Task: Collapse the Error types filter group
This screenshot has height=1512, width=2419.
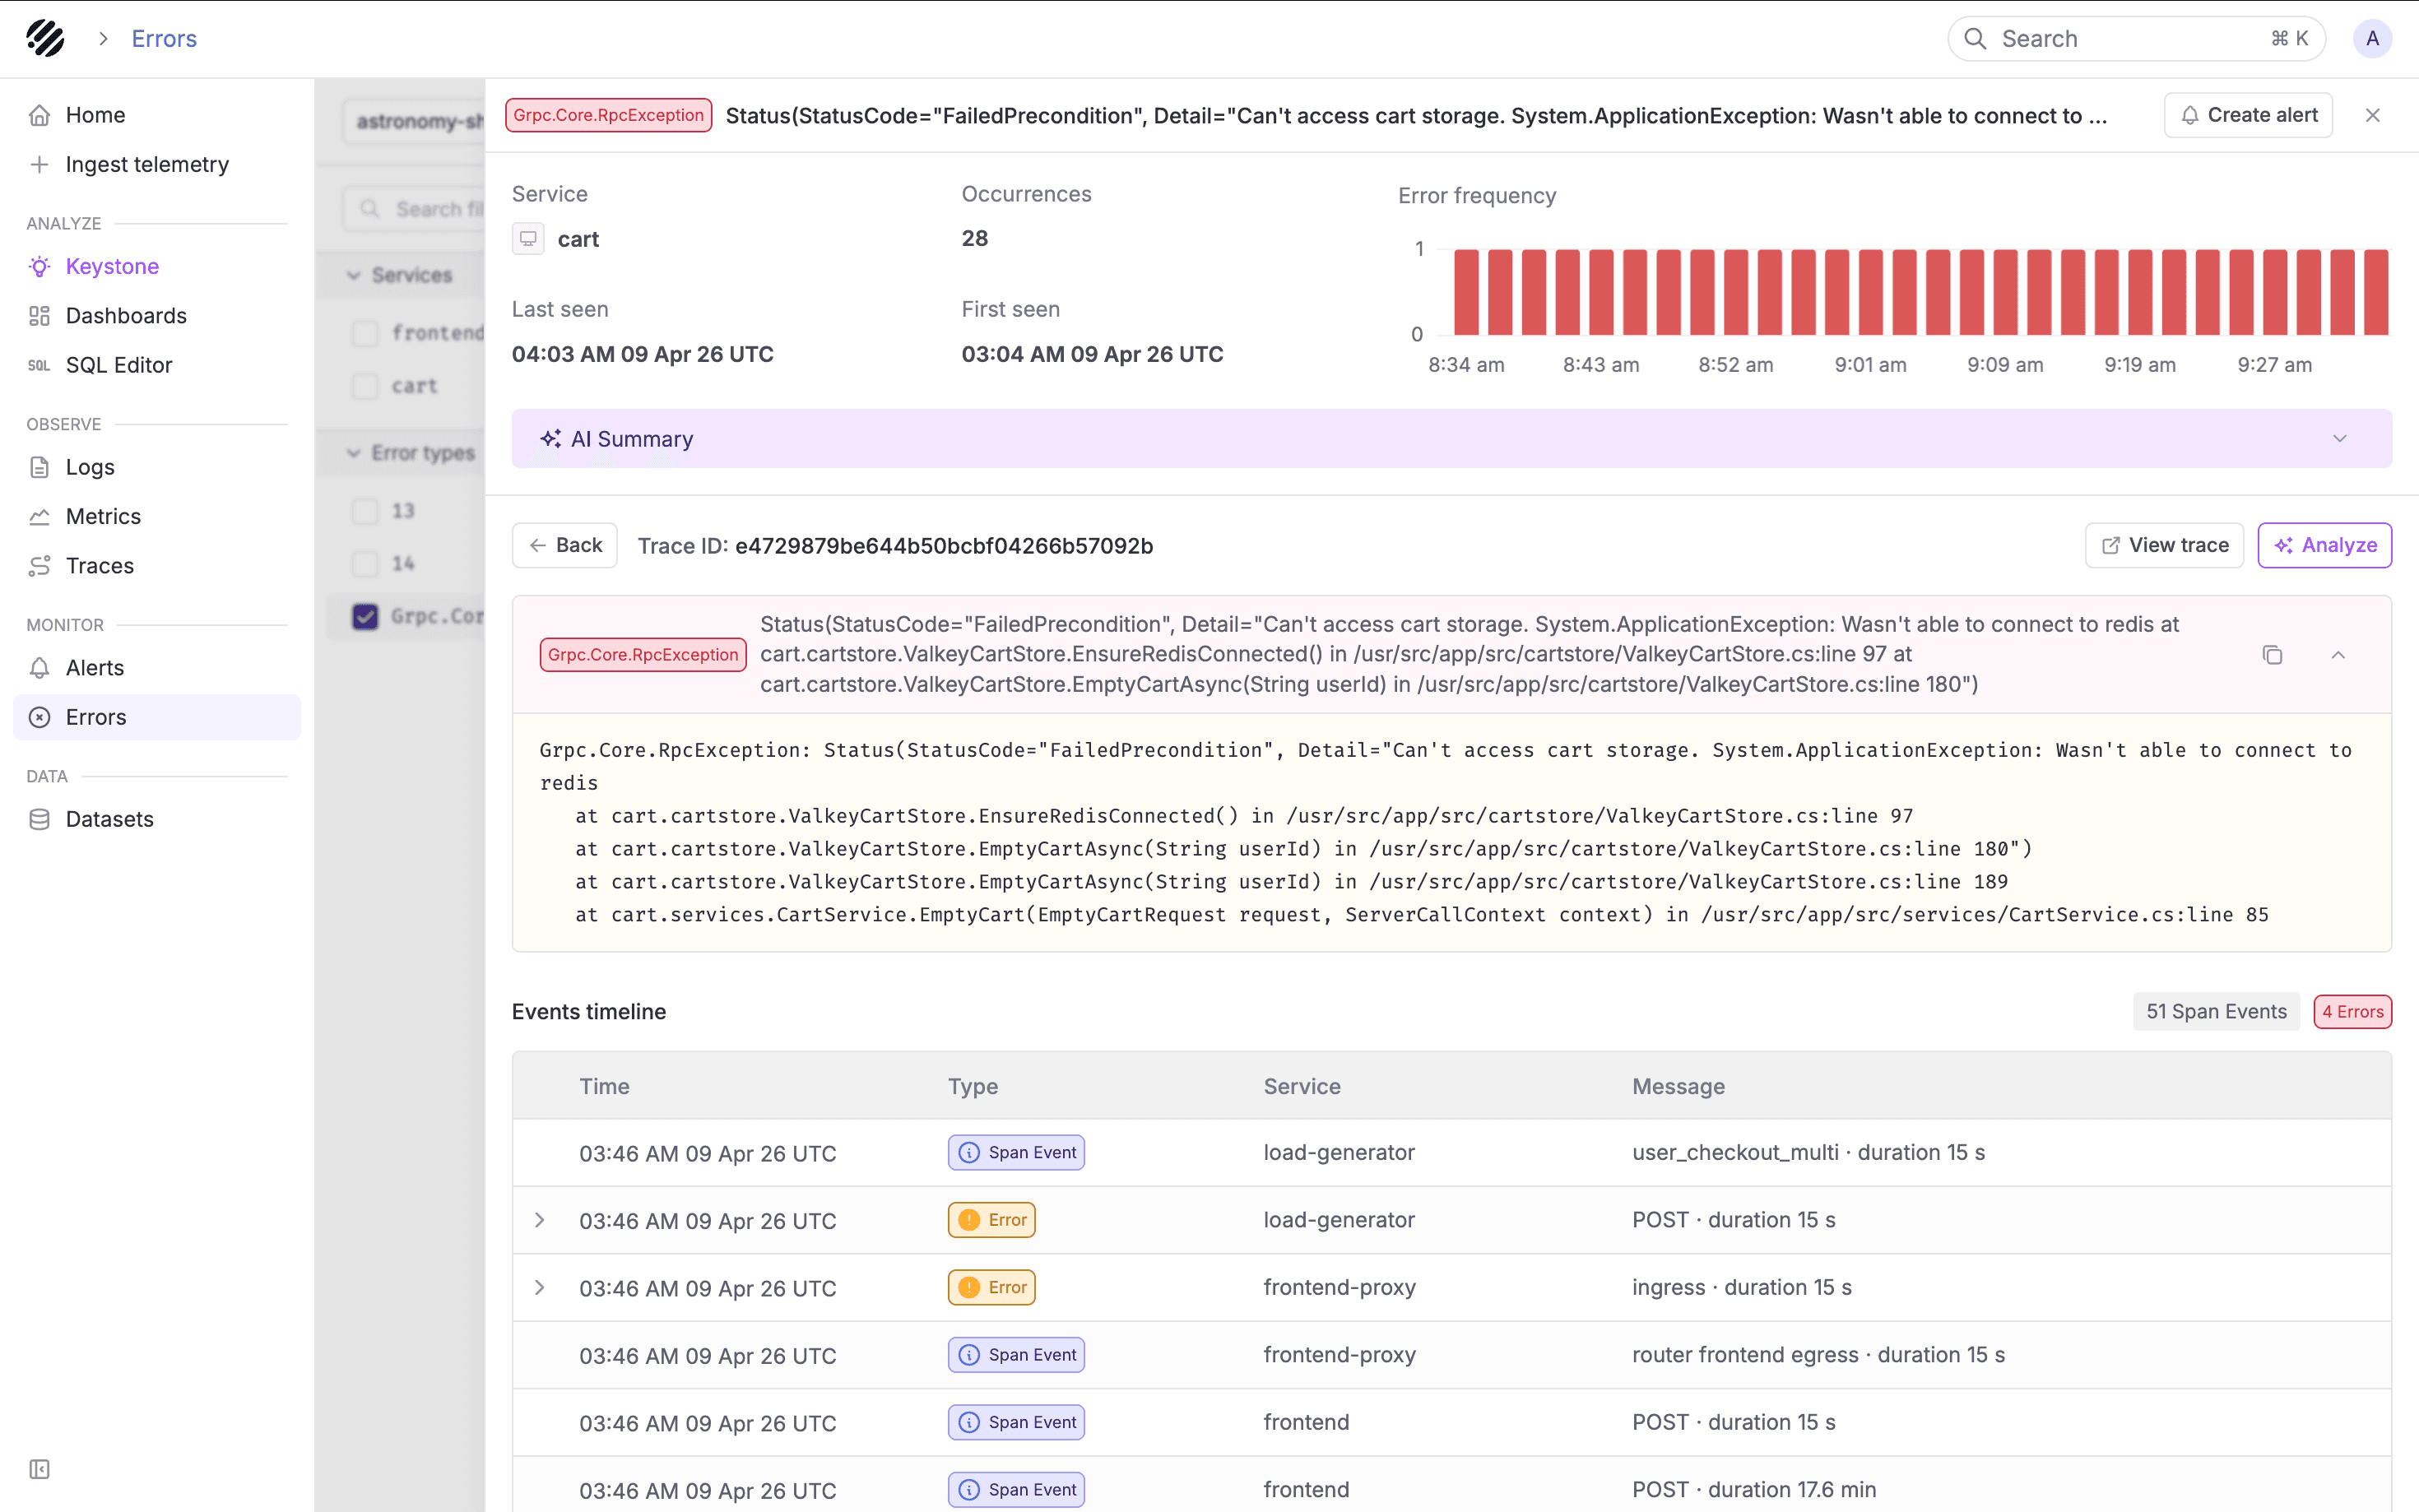Action: (353, 453)
